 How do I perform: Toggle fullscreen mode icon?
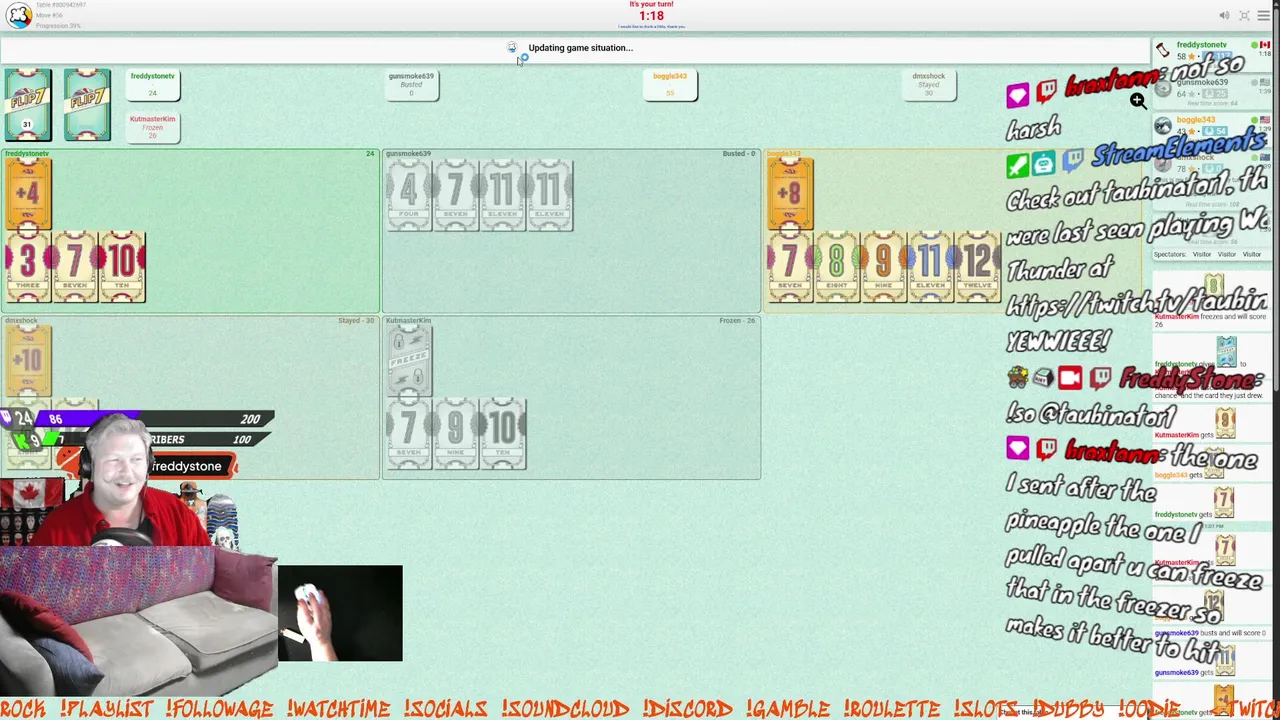[1244, 15]
